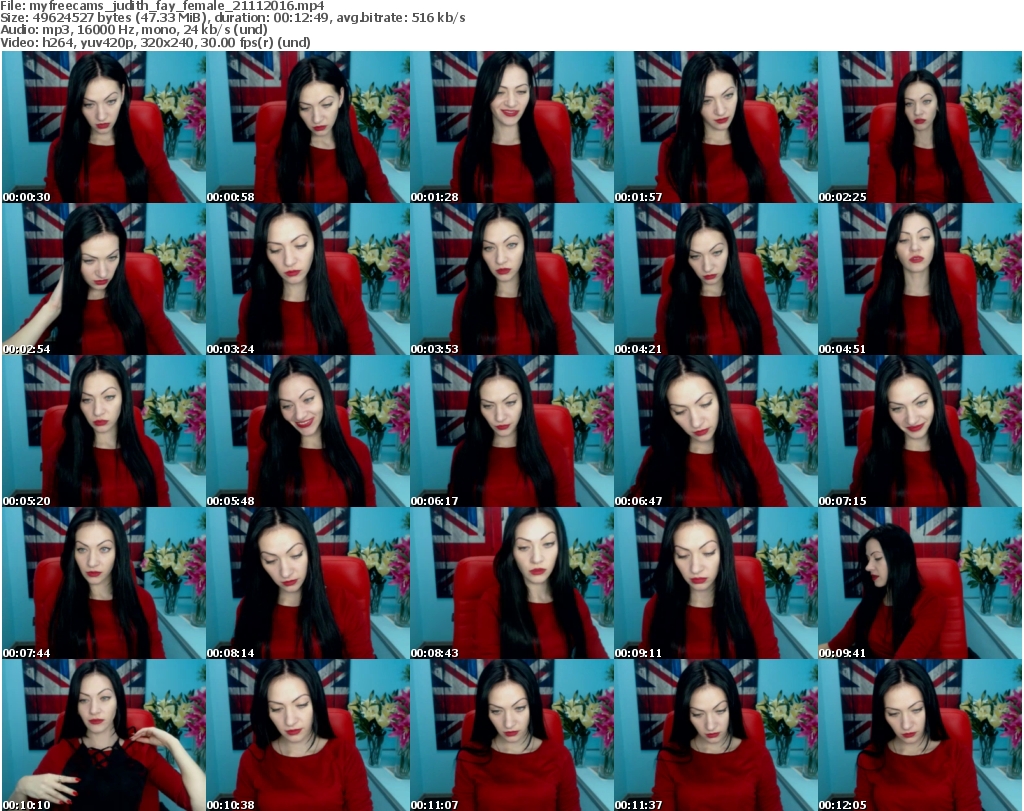1024x811 pixels.
Task: Pick the preview frame timestamped 00:06:17
Action: 511,432
